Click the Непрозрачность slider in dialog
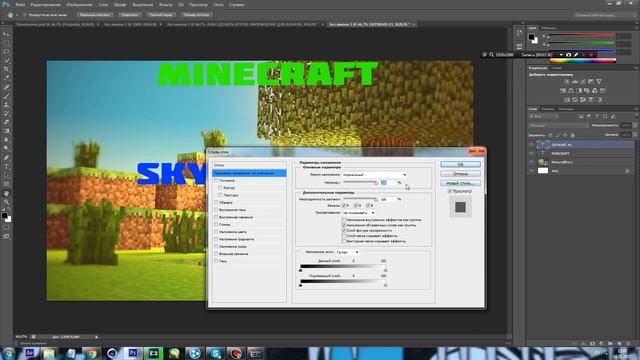This screenshot has height=360, width=640. (x=360, y=183)
